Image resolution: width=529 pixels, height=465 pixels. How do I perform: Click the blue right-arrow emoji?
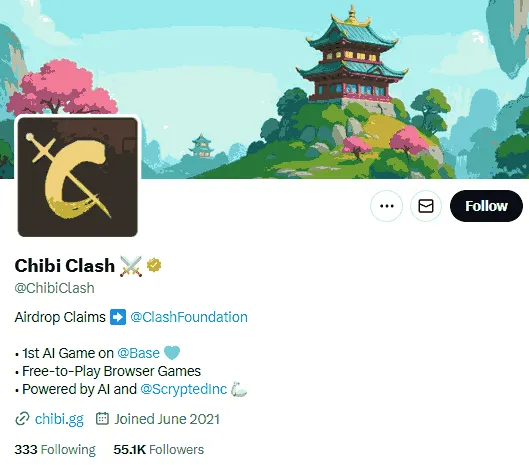point(118,317)
